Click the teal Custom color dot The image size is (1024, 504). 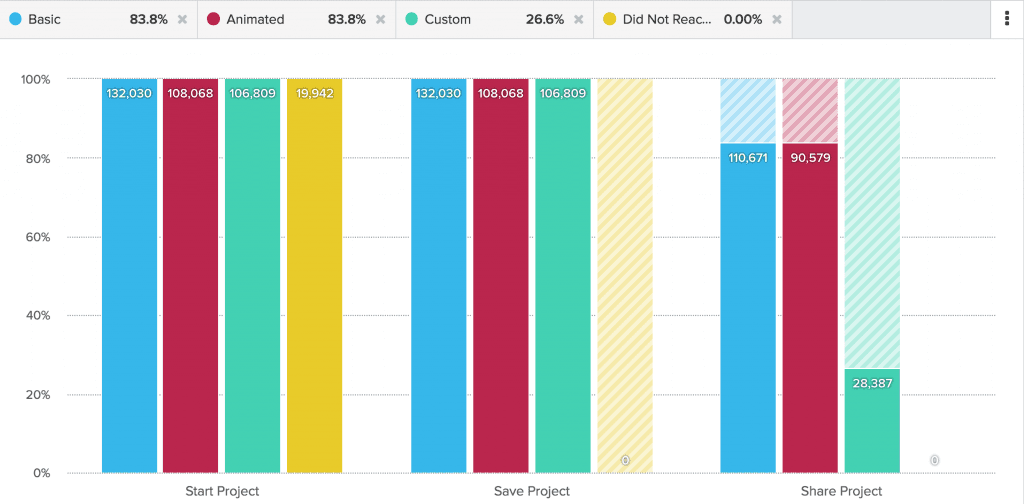click(411, 19)
